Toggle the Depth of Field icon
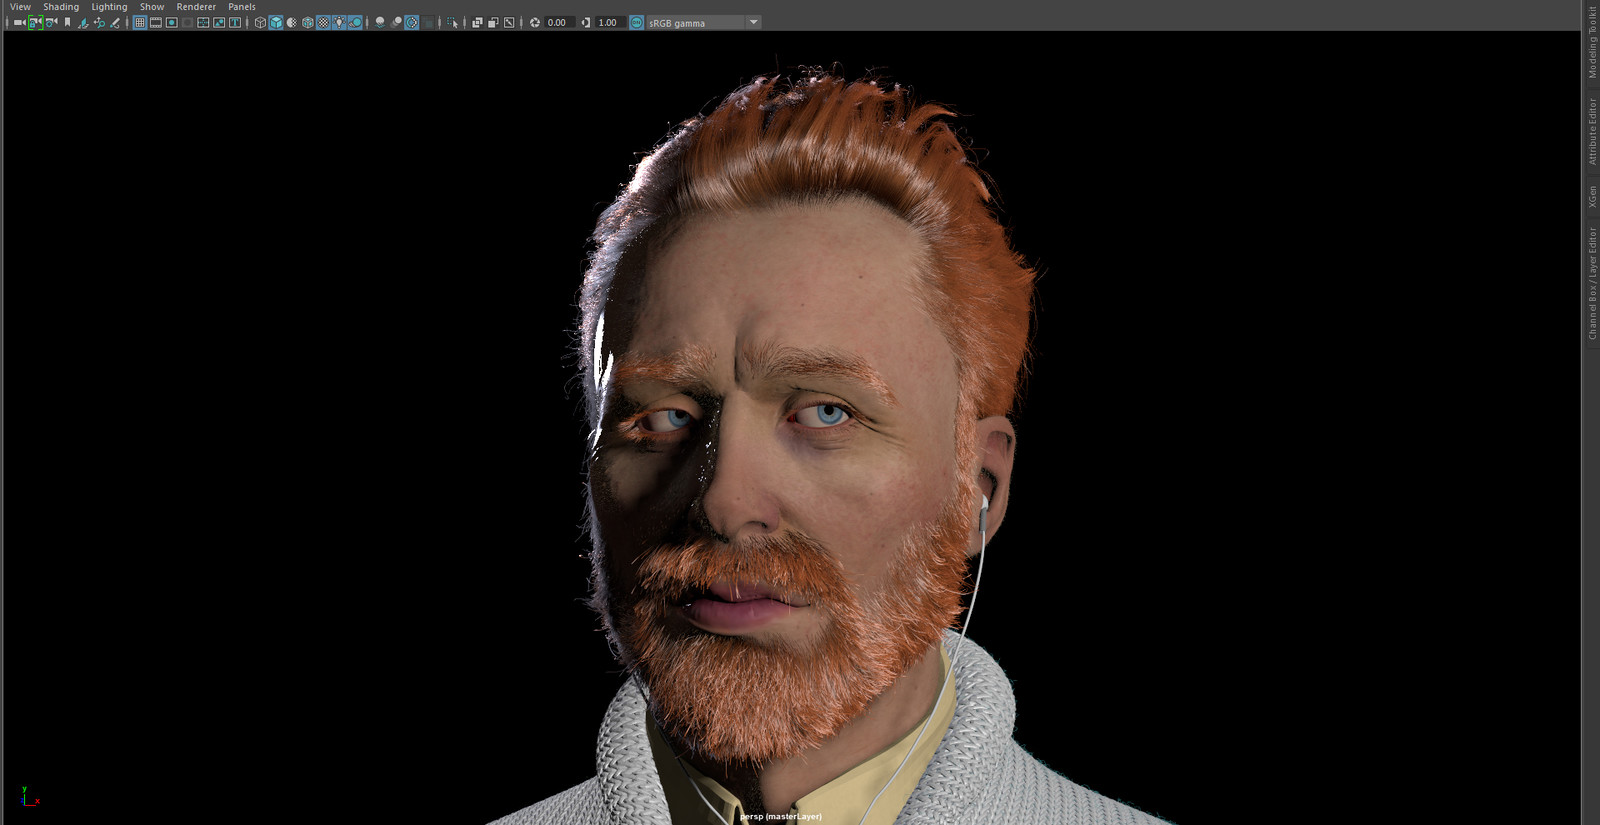The width and height of the screenshot is (1600, 825). click(x=428, y=22)
